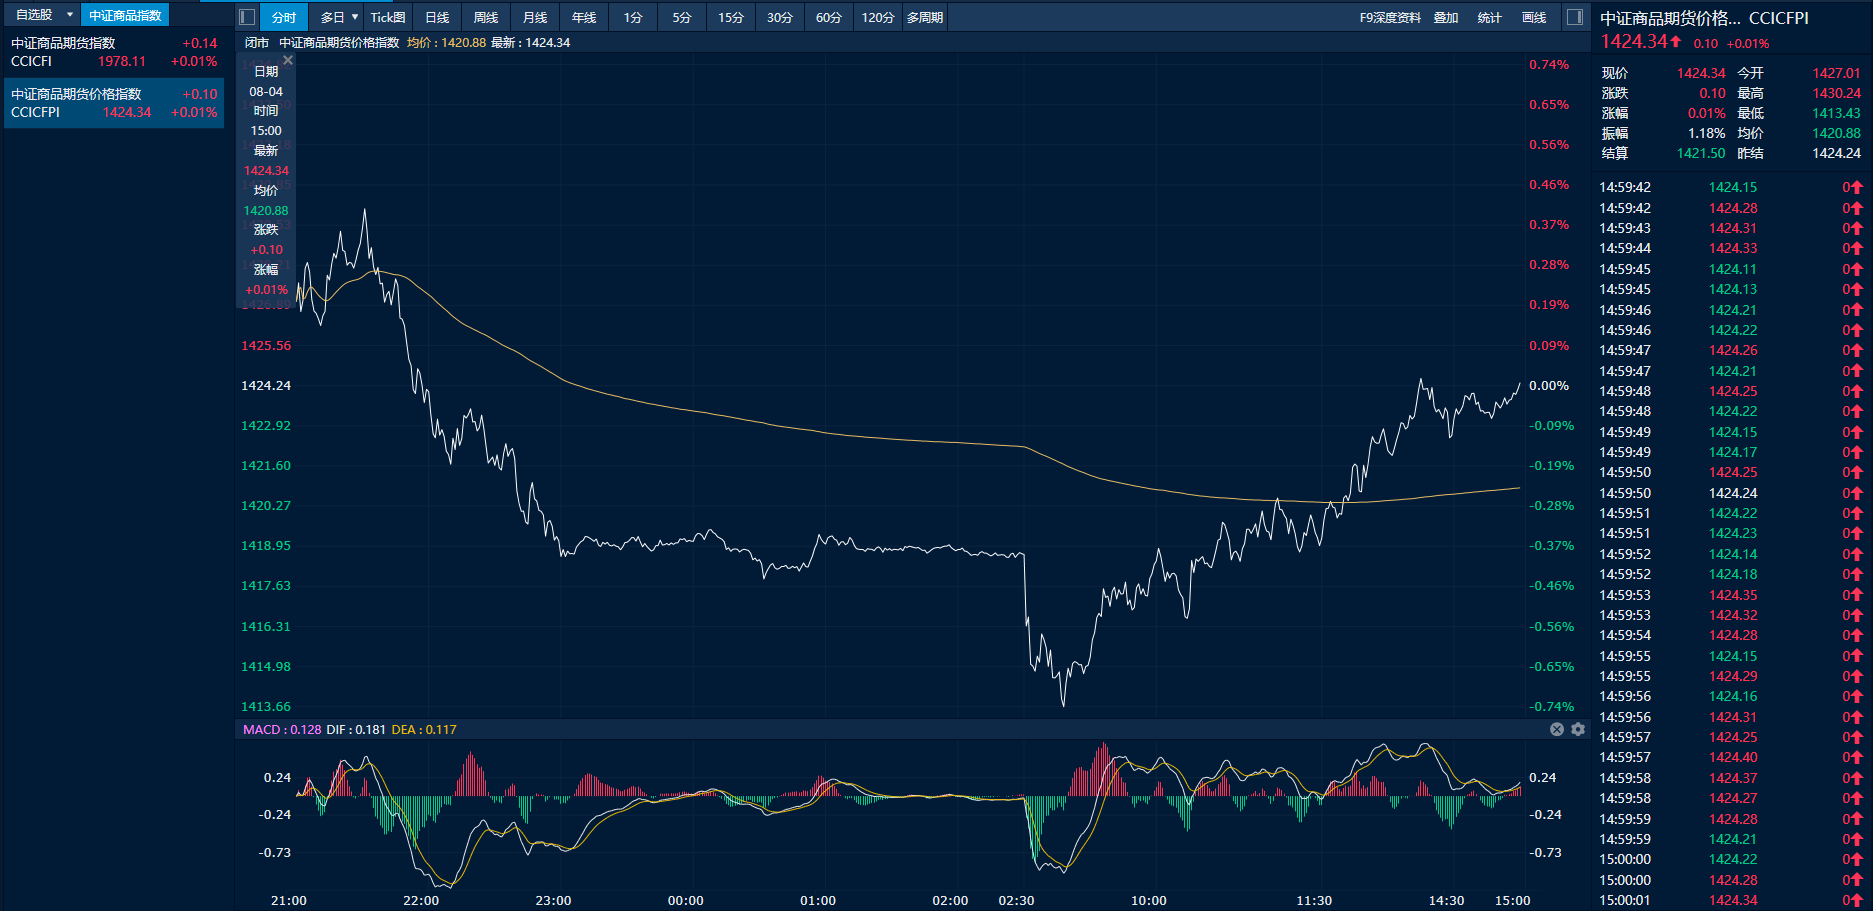
Task: Switch chart to 分时 intraday mode
Action: tap(284, 17)
